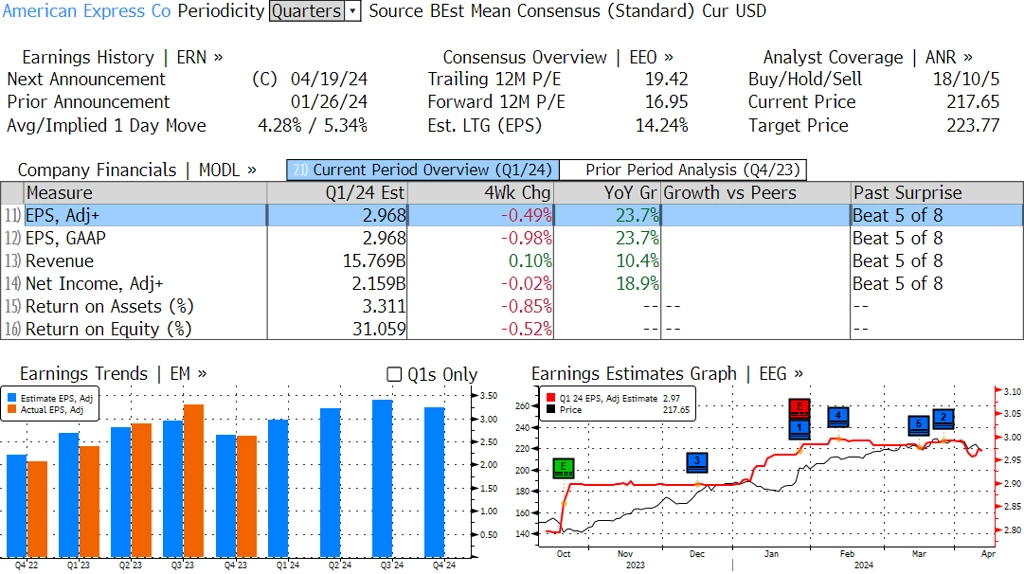Click the Current Price value 217.65
Screen dimensions: 1024x574
pyautogui.click(x=973, y=103)
